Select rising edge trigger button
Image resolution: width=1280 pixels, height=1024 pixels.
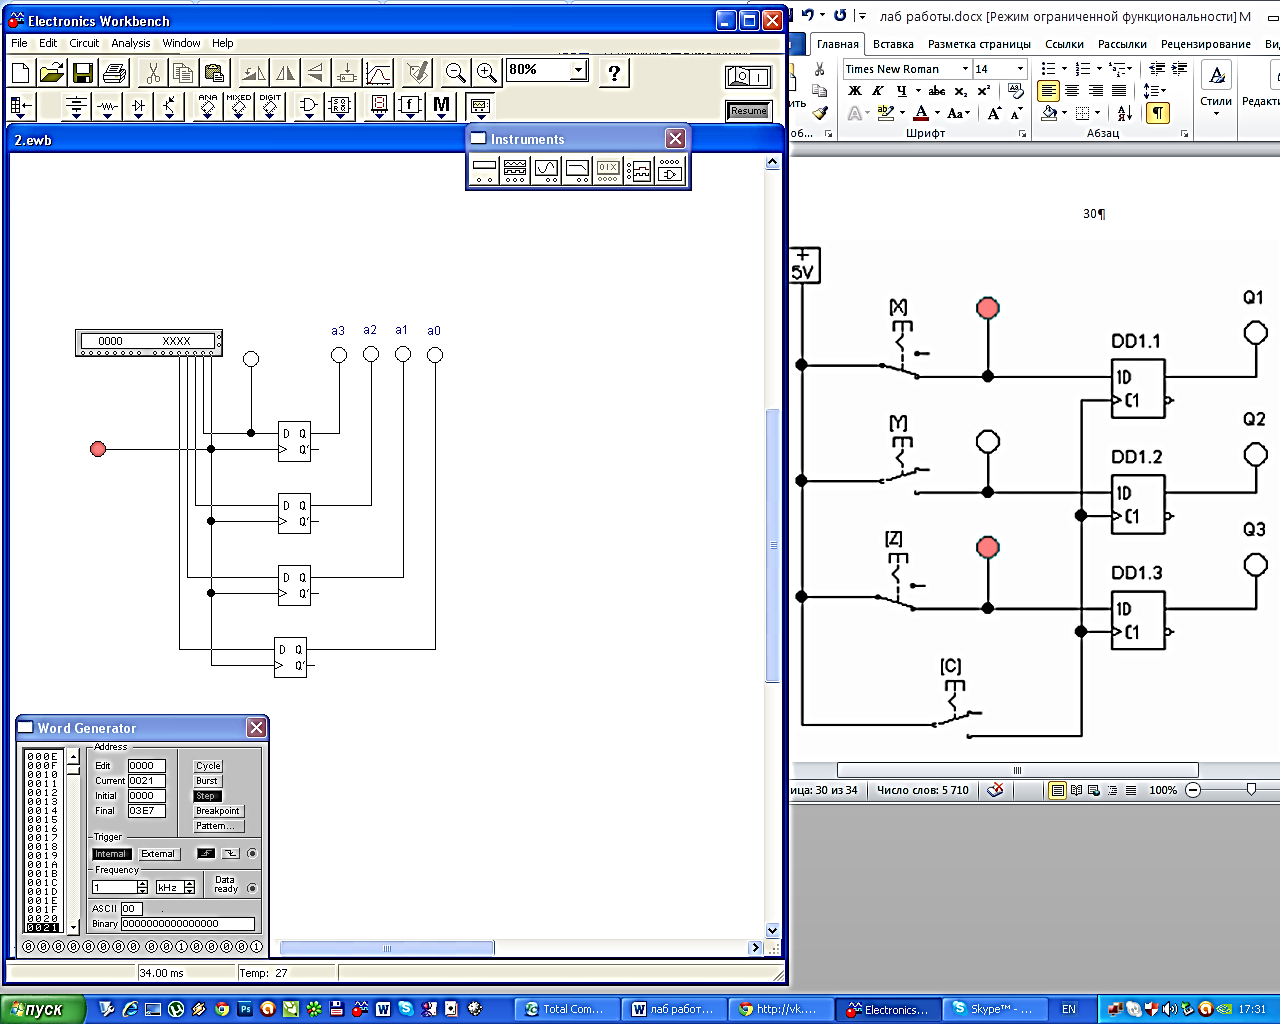tap(206, 853)
